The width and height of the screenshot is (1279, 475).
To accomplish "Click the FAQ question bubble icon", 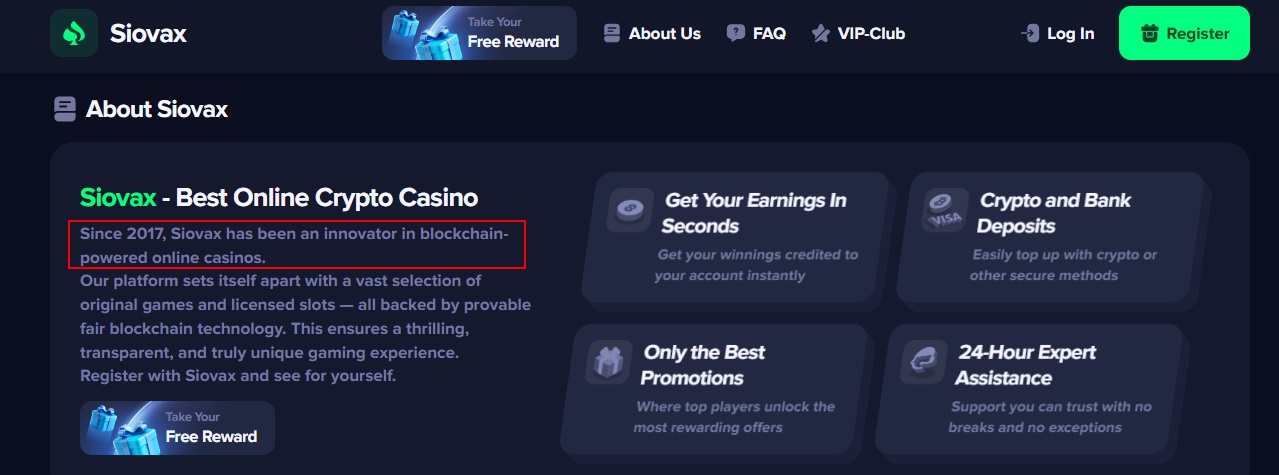I will [736, 33].
